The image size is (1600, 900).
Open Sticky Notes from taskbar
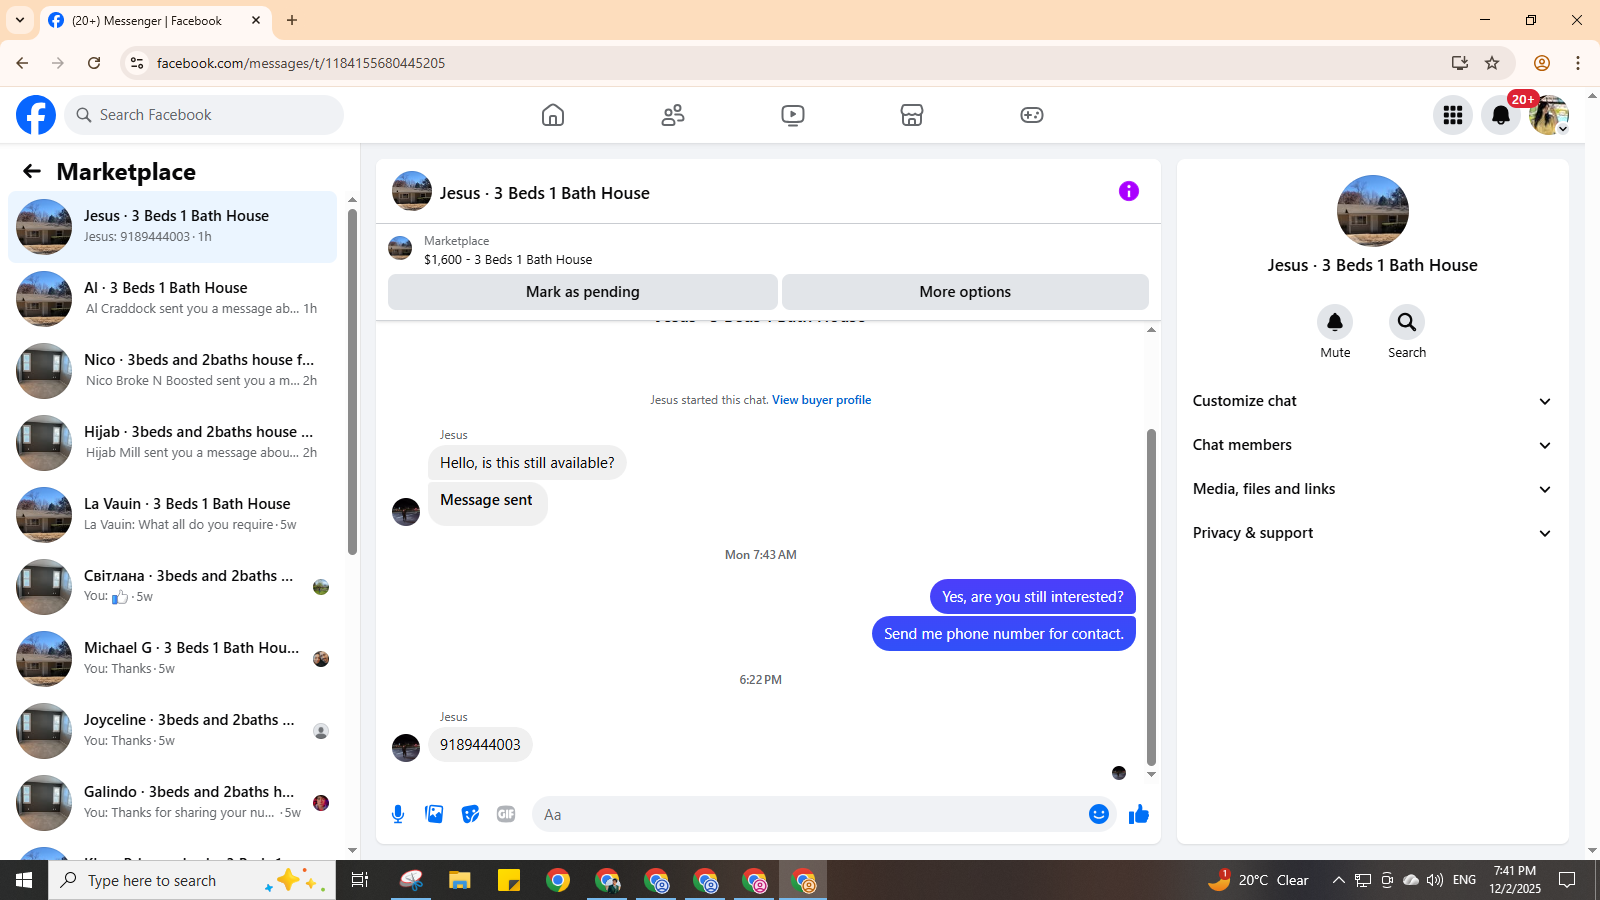tap(509, 880)
